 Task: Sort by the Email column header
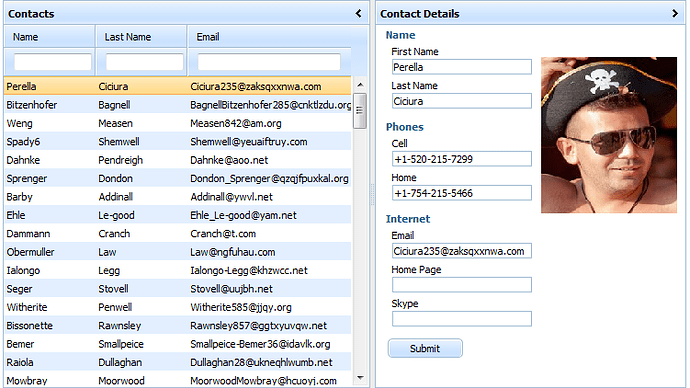[x=269, y=37]
